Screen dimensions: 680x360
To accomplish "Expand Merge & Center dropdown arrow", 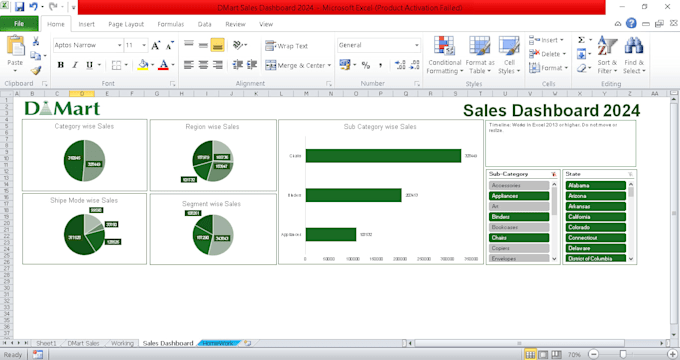I will [330, 65].
